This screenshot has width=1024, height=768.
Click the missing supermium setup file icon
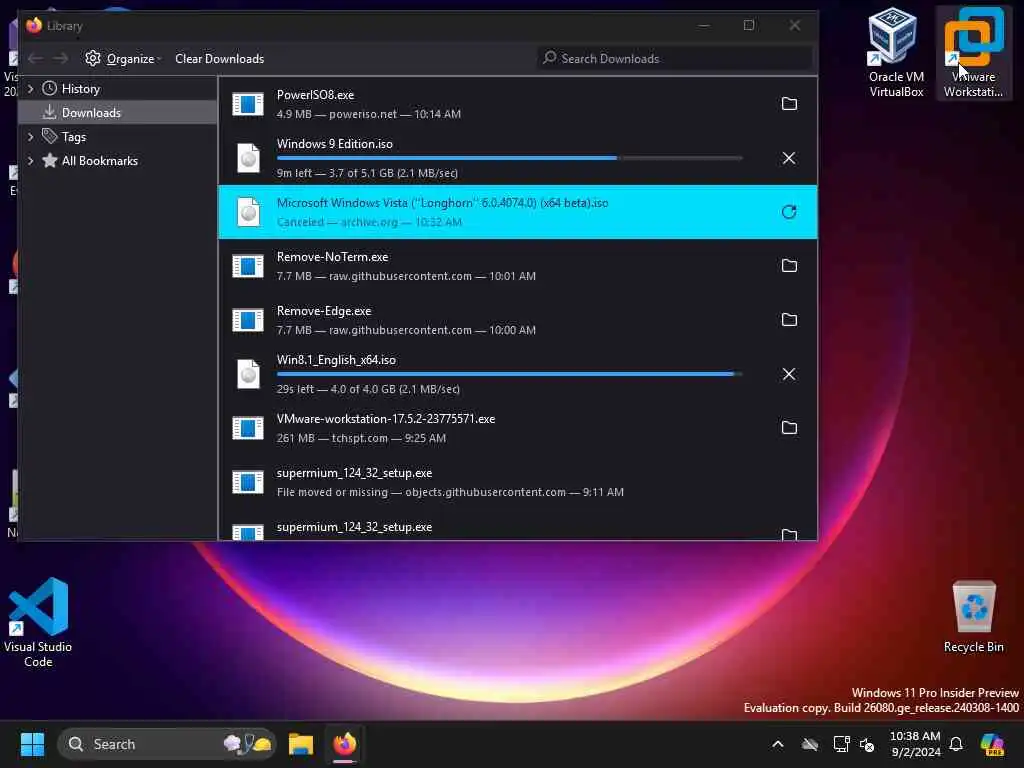click(248, 482)
